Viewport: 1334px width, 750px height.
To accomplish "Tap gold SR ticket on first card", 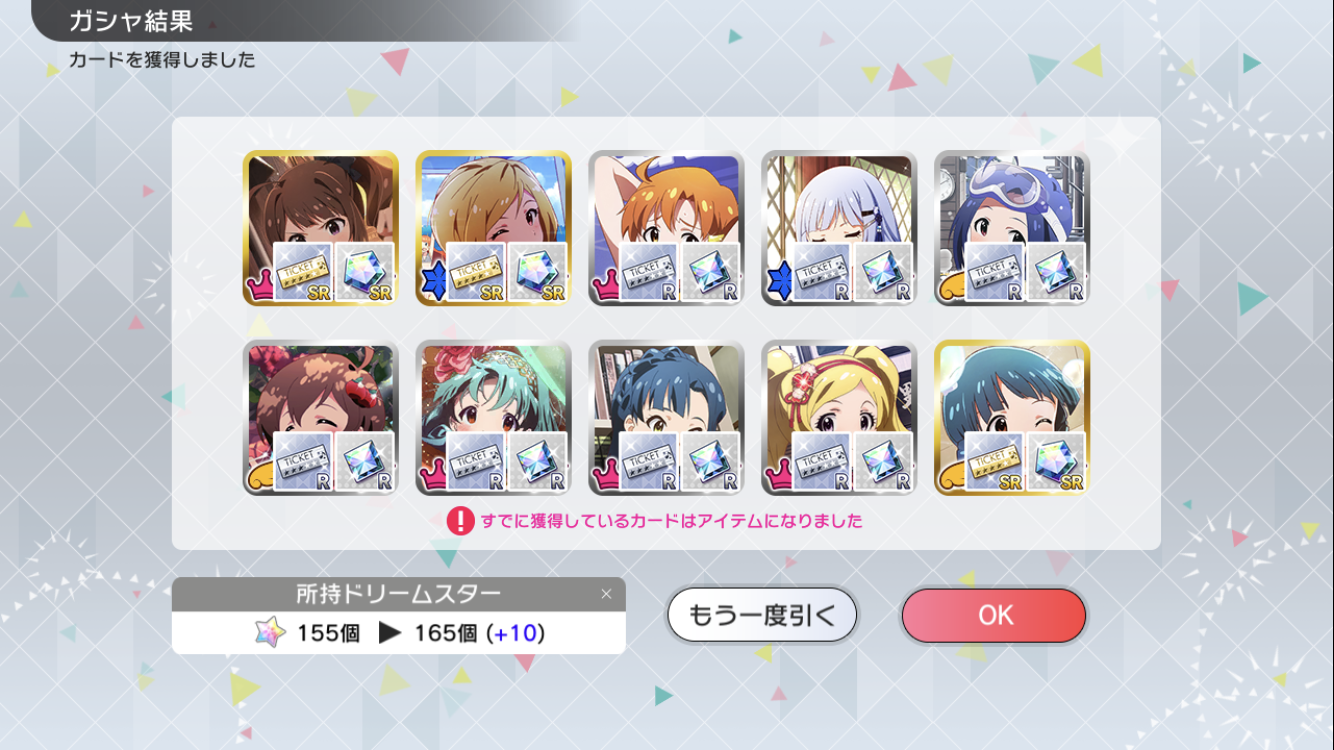I will tap(303, 272).
